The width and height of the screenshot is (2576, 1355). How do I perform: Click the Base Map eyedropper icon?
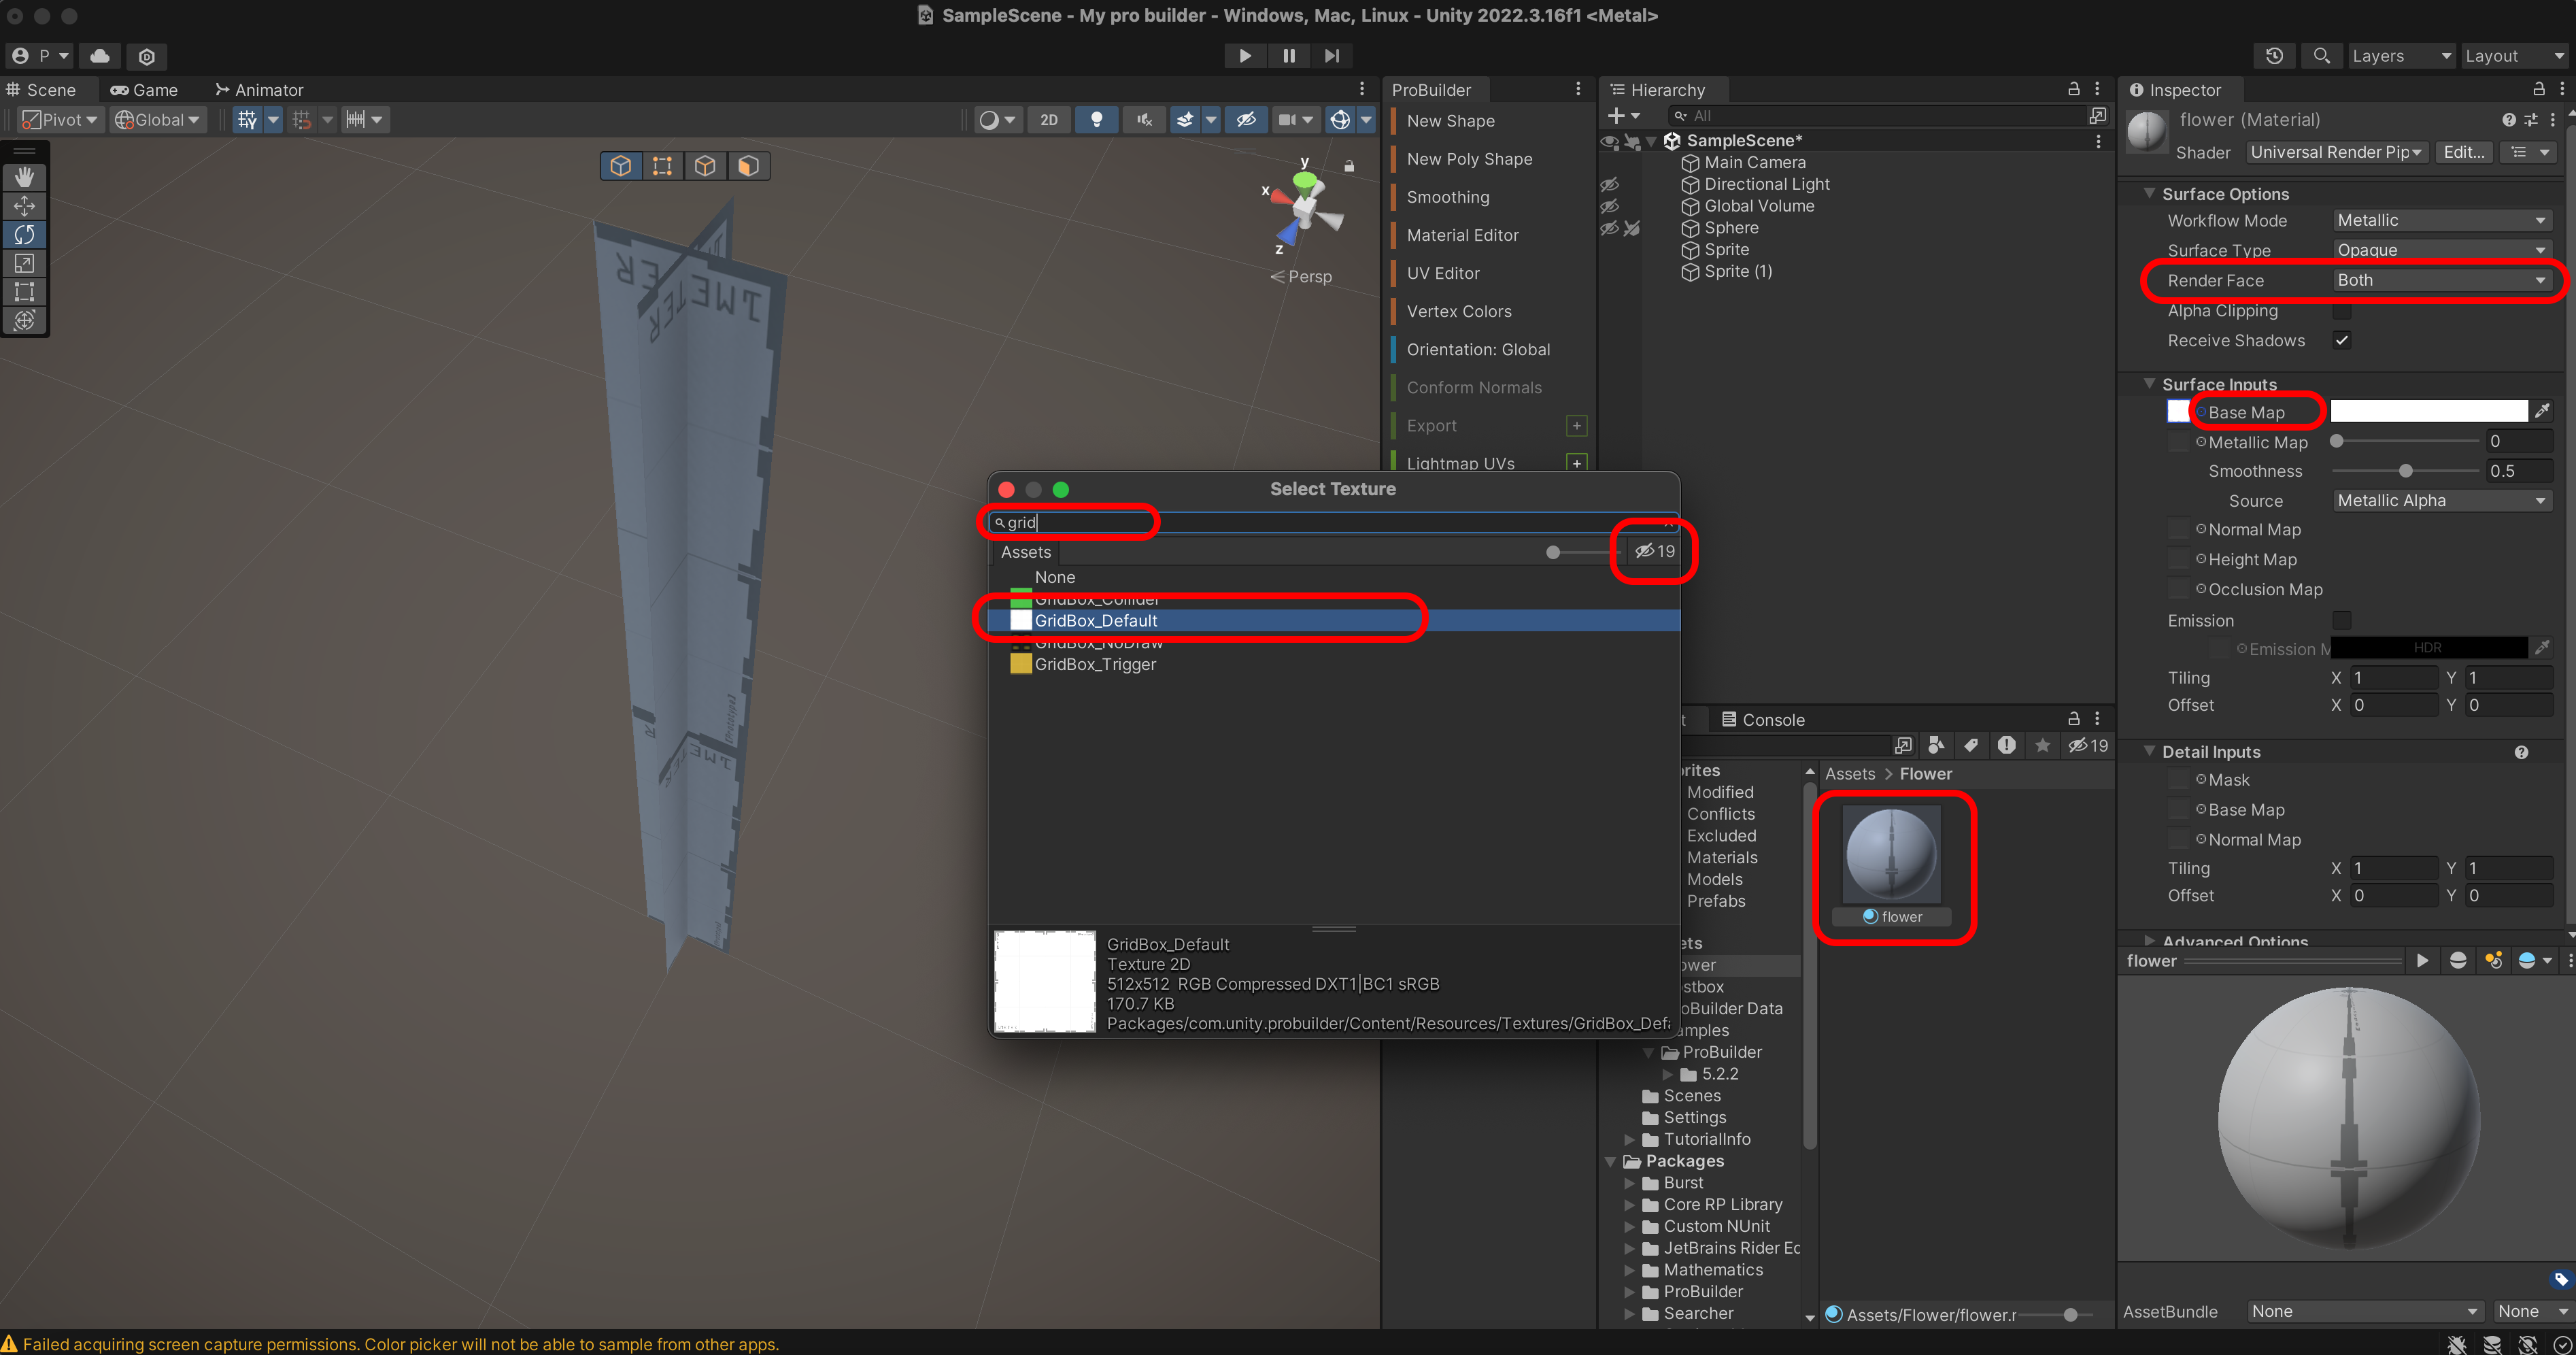pyautogui.click(x=2541, y=411)
